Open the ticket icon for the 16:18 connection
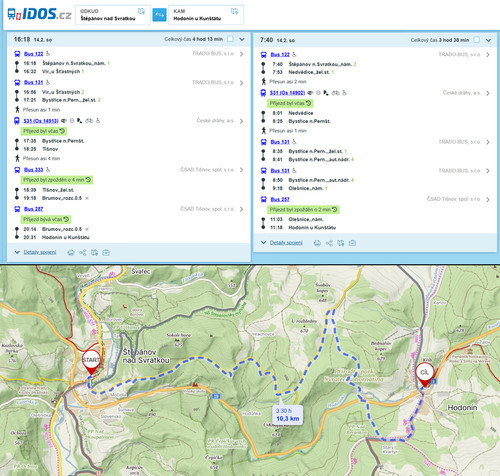 [x=106, y=253]
